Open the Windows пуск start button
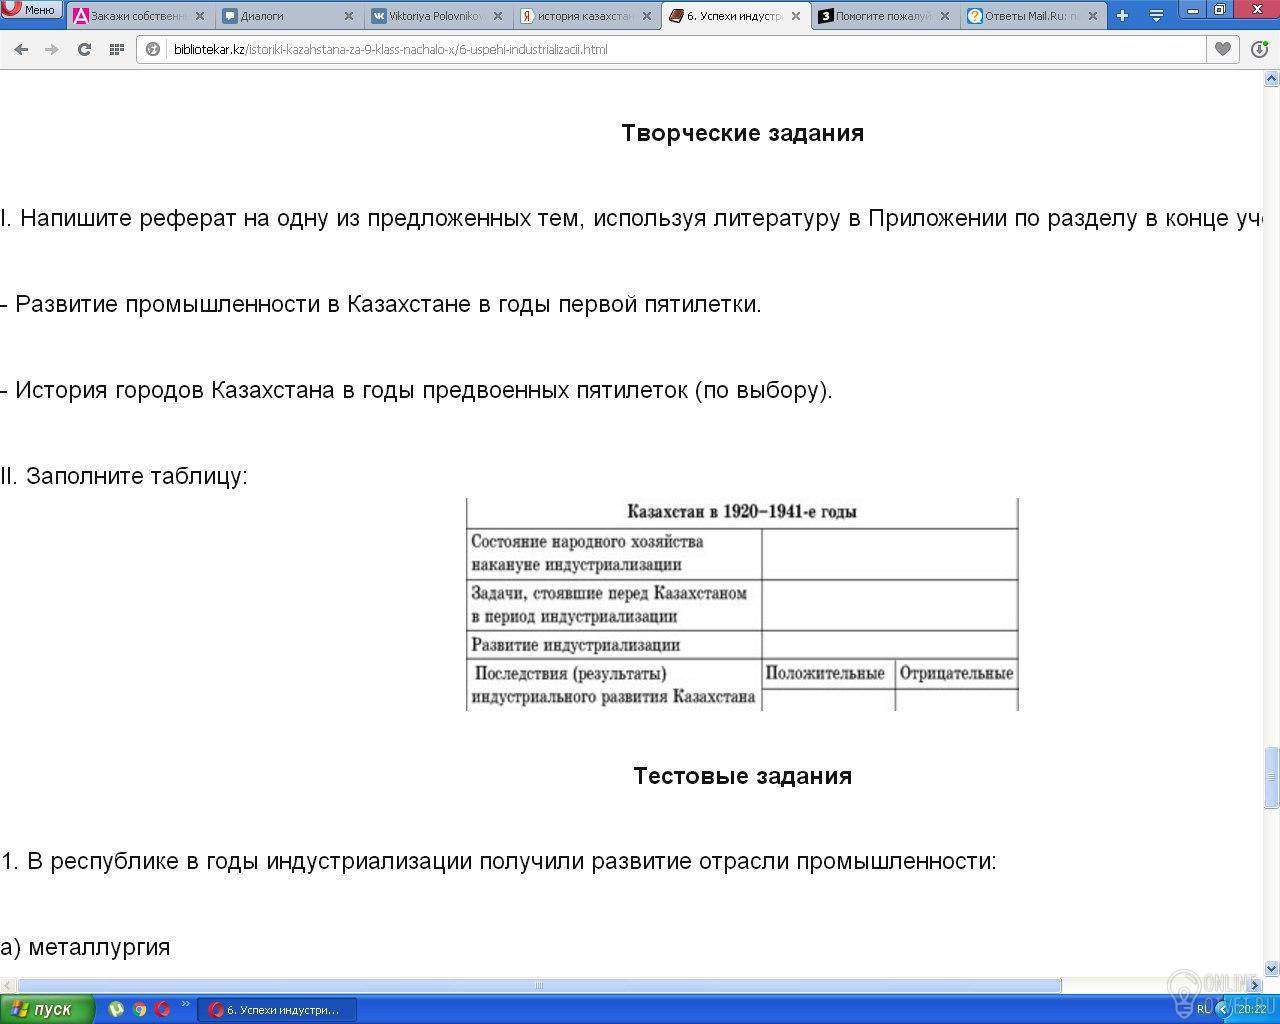This screenshot has width=1280, height=1024. point(46,1009)
